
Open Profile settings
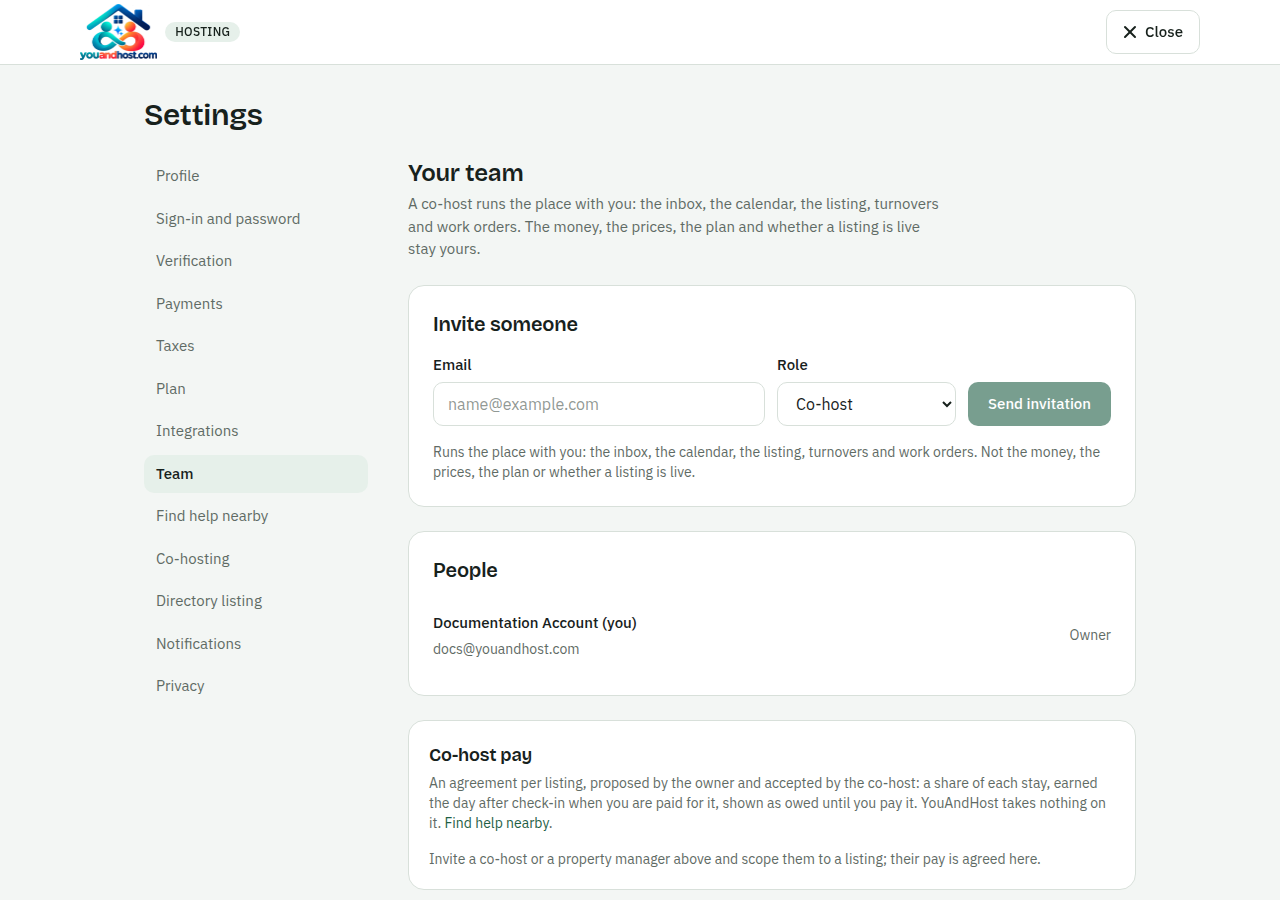click(256, 176)
